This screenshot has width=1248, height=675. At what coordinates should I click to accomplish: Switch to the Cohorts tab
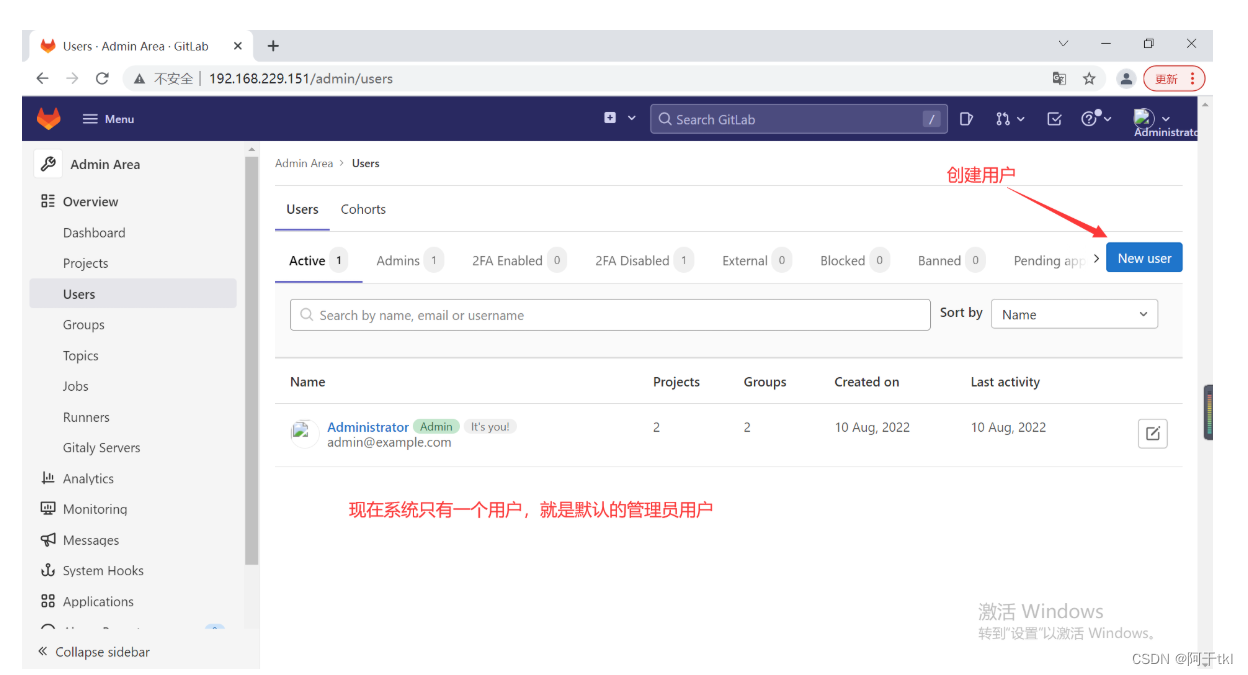point(362,209)
